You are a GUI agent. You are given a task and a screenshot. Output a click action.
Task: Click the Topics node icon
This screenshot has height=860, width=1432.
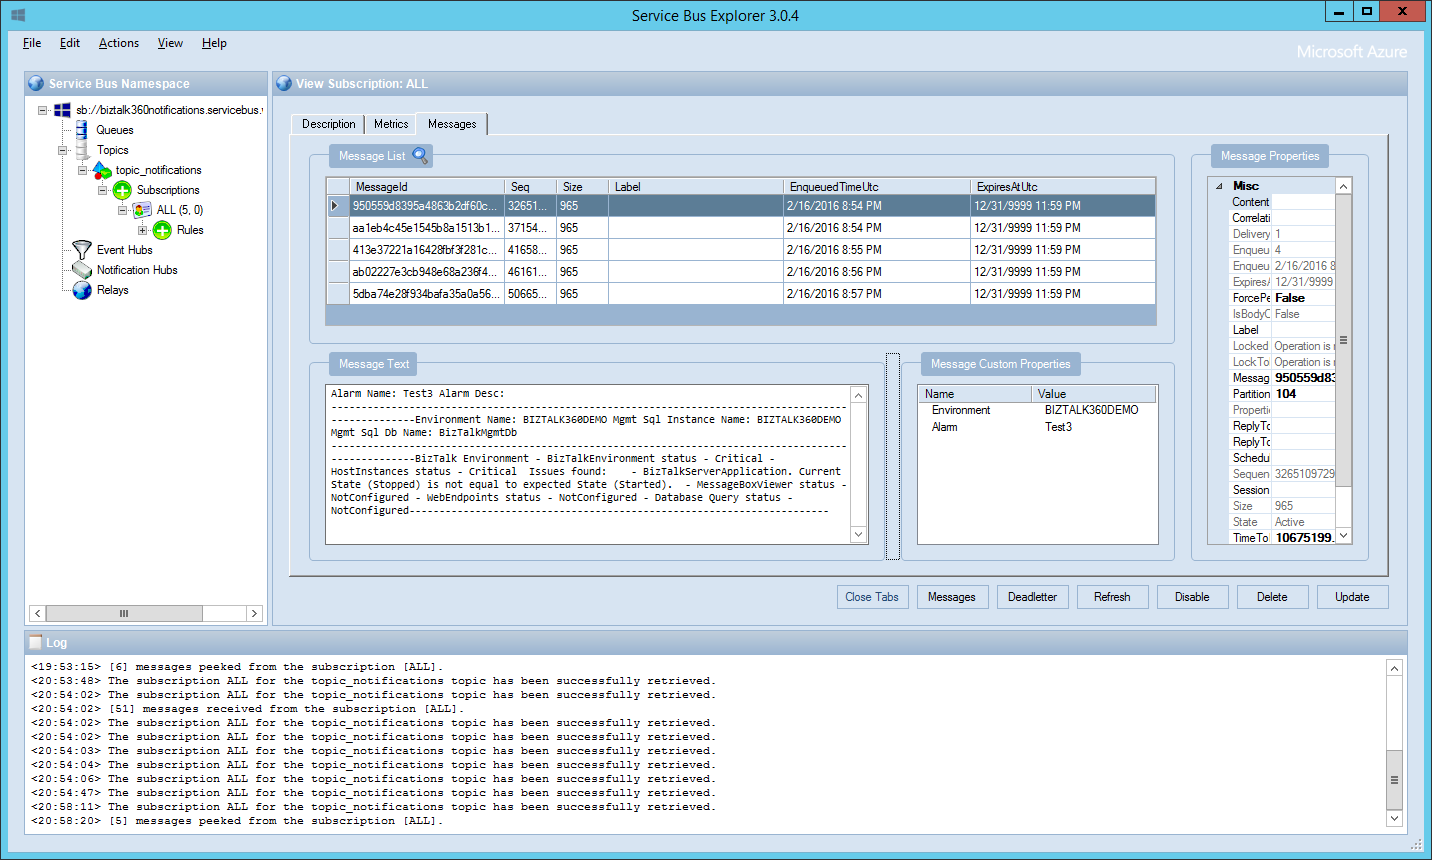pos(82,150)
